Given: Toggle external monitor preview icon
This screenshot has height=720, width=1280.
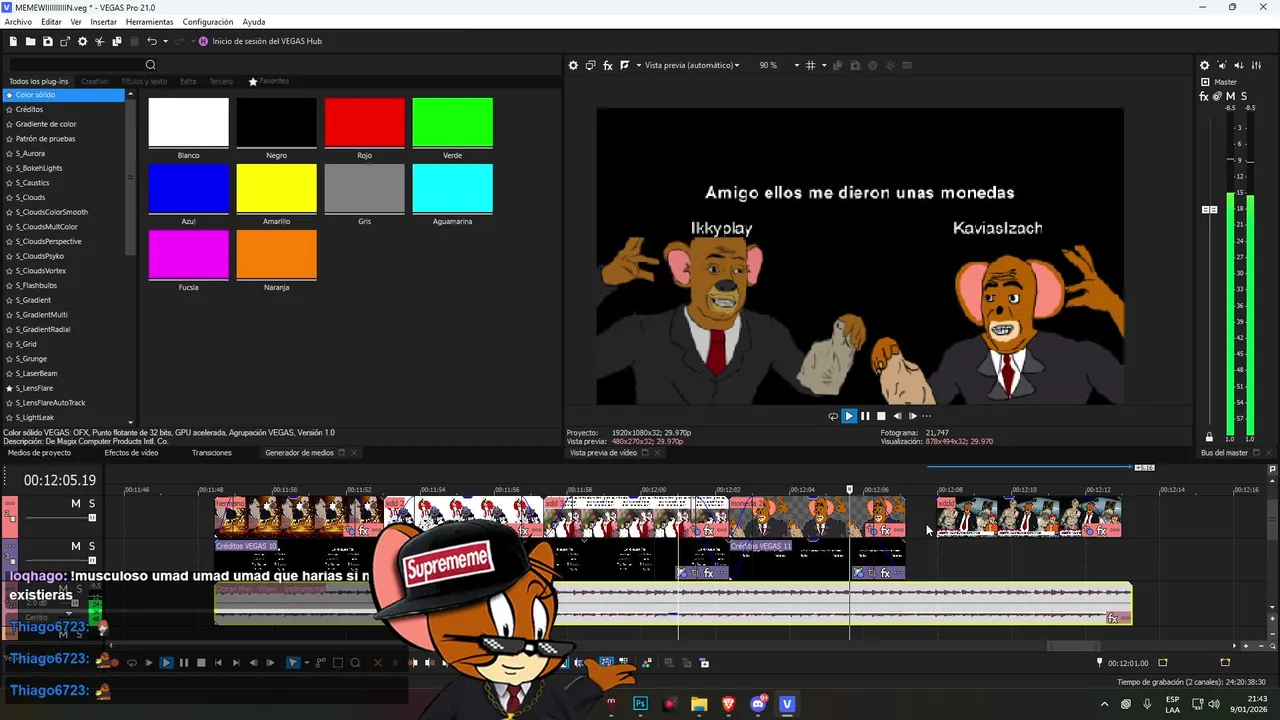Looking at the screenshot, I should (590, 65).
